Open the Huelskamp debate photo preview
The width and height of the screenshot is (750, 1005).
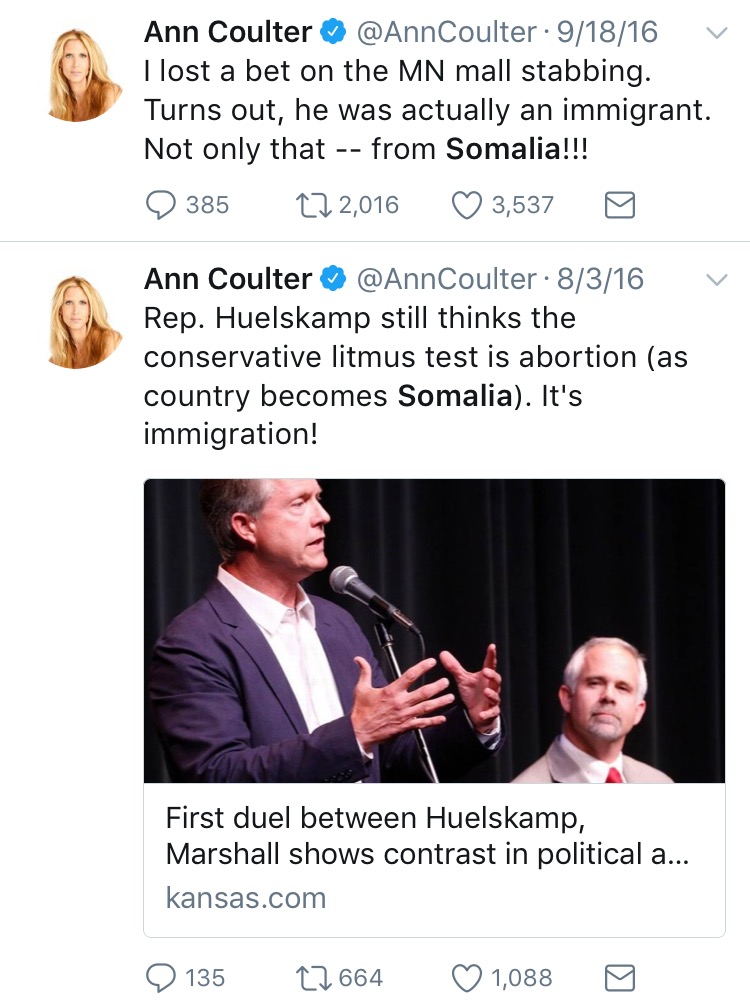(x=434, y=631)
